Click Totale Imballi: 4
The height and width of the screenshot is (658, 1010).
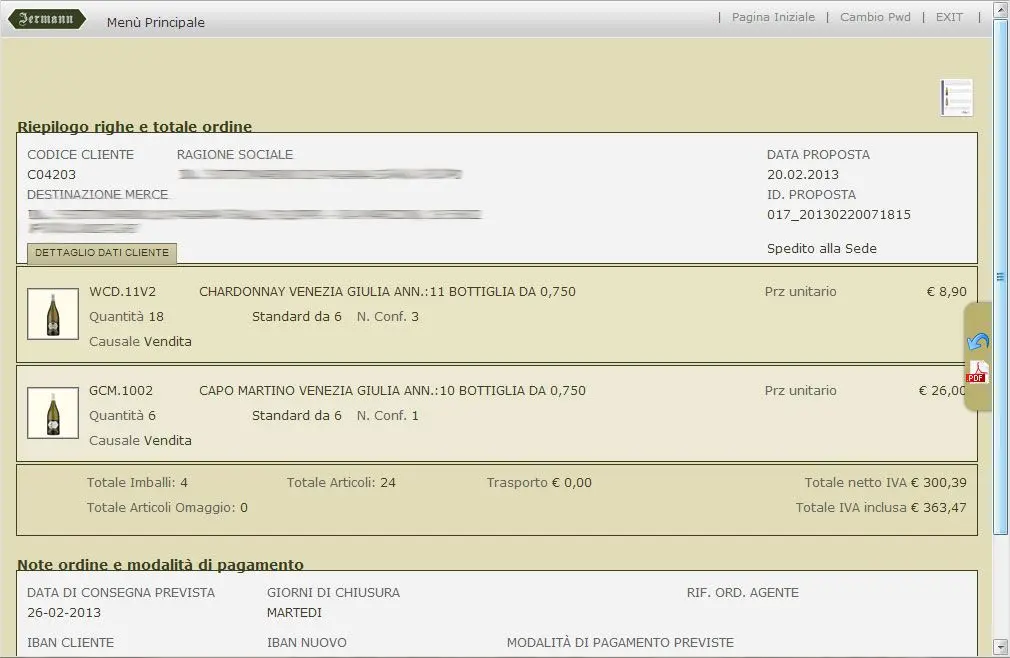[x=137, y=483]
